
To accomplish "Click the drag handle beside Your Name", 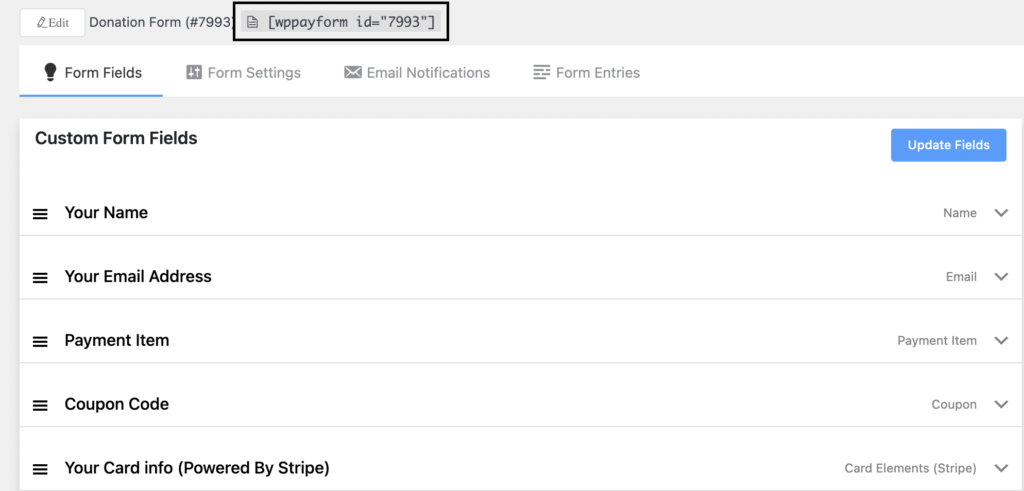I will [40, 214].
